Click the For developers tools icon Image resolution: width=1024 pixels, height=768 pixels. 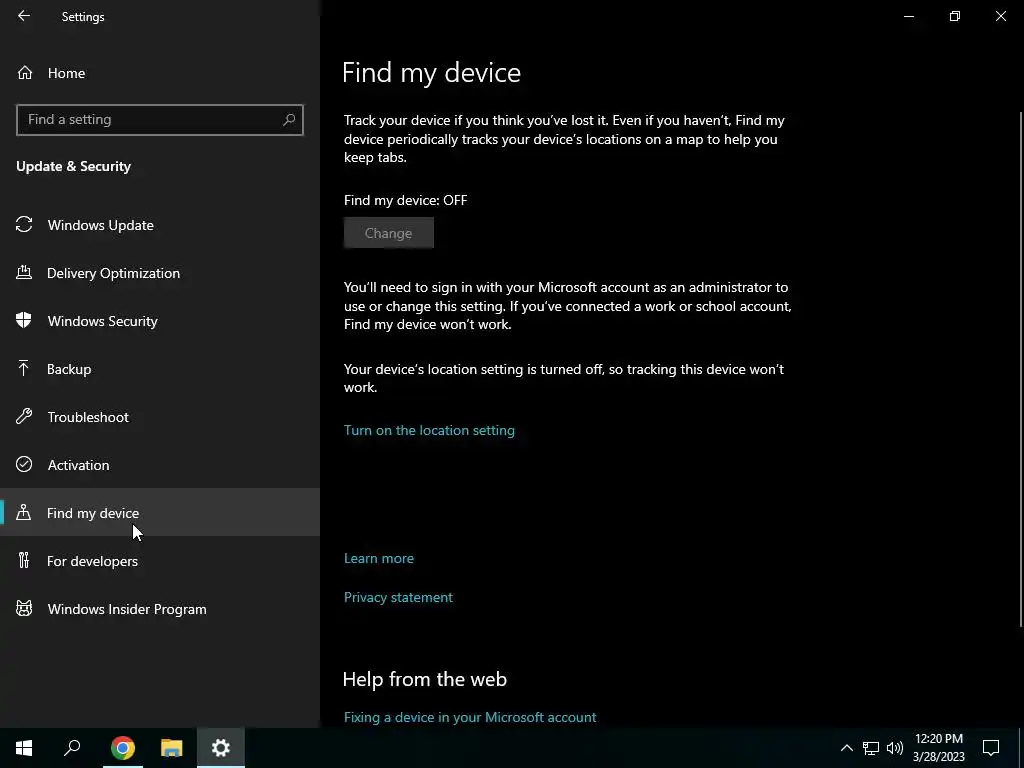coord(24,560)
